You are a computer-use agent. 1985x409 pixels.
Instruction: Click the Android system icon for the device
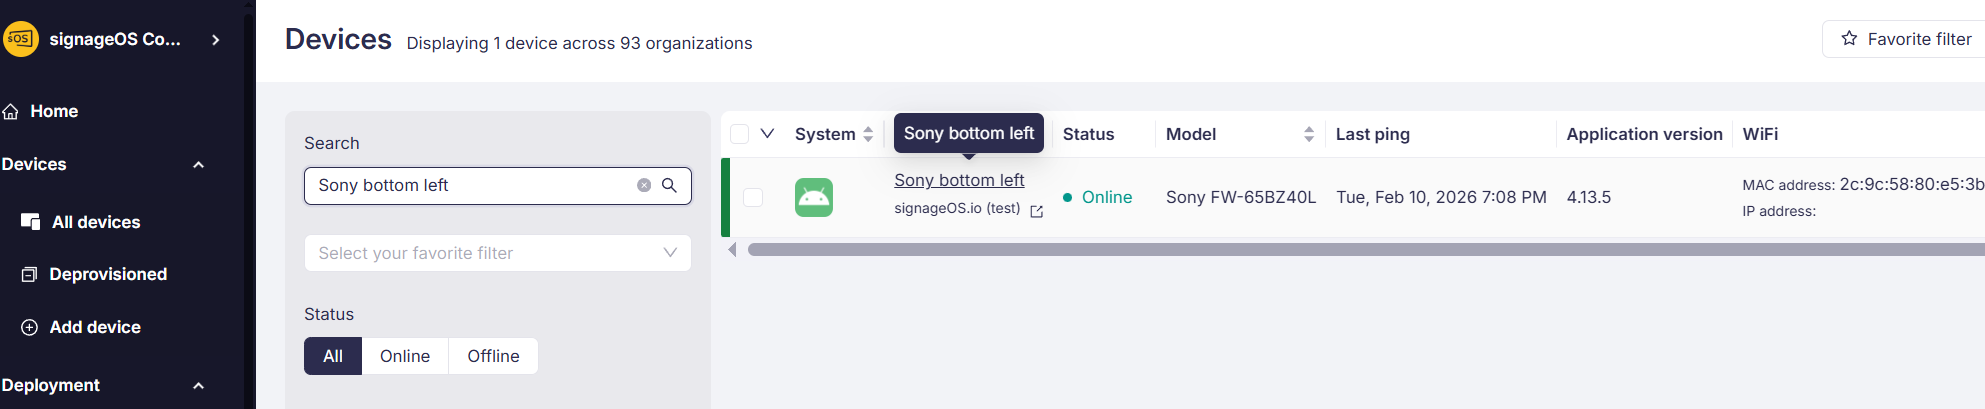[x=813, y=197]
